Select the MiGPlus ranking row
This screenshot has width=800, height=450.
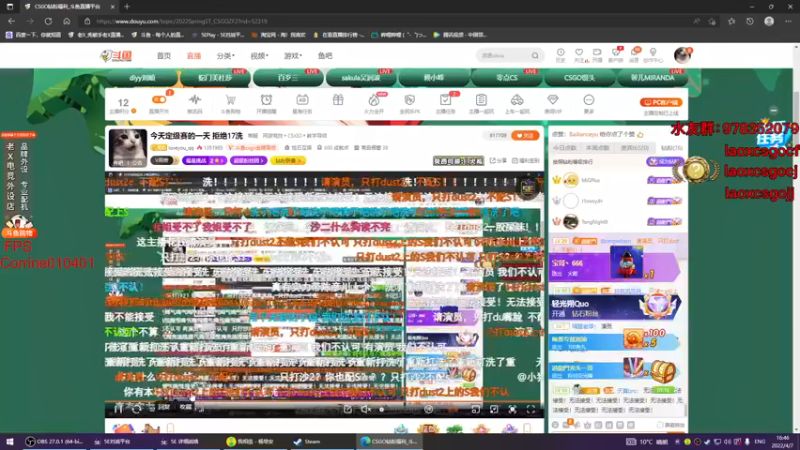pyautogui.click(x=617, y=180)
